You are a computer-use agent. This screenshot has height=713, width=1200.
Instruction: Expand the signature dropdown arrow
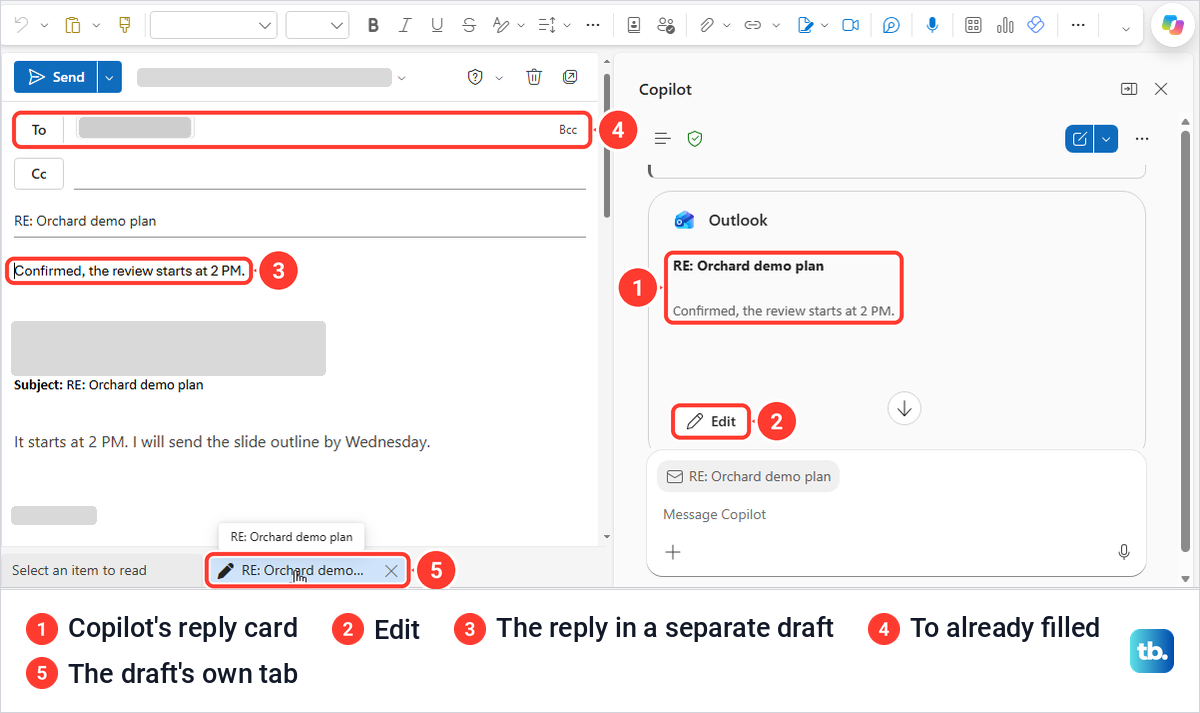[x=825, y=25]
